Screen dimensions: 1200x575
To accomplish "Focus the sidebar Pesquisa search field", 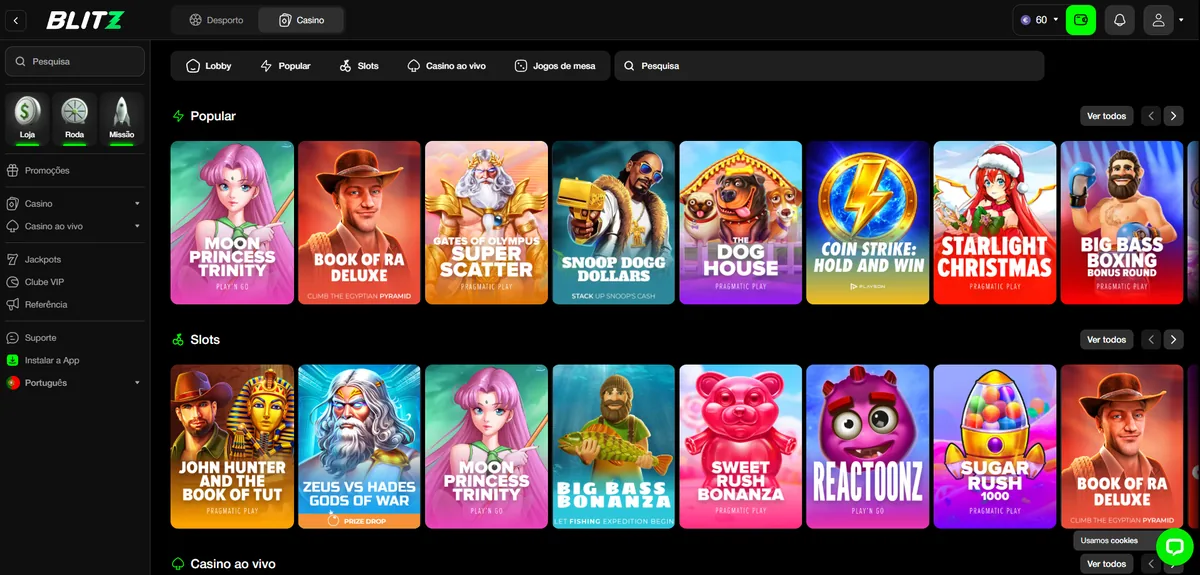I will click(75, 61).
